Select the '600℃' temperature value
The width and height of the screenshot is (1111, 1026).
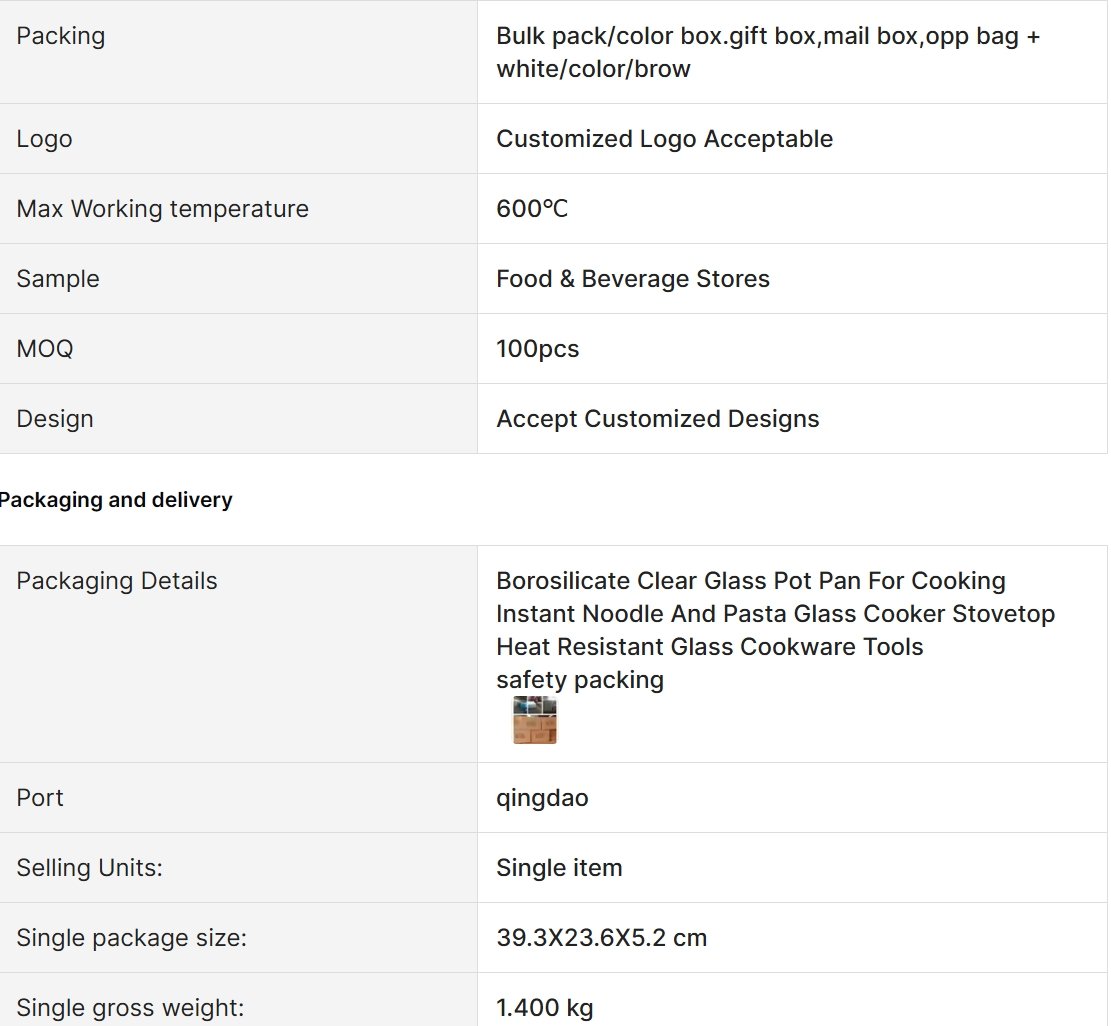click(532, 209)
